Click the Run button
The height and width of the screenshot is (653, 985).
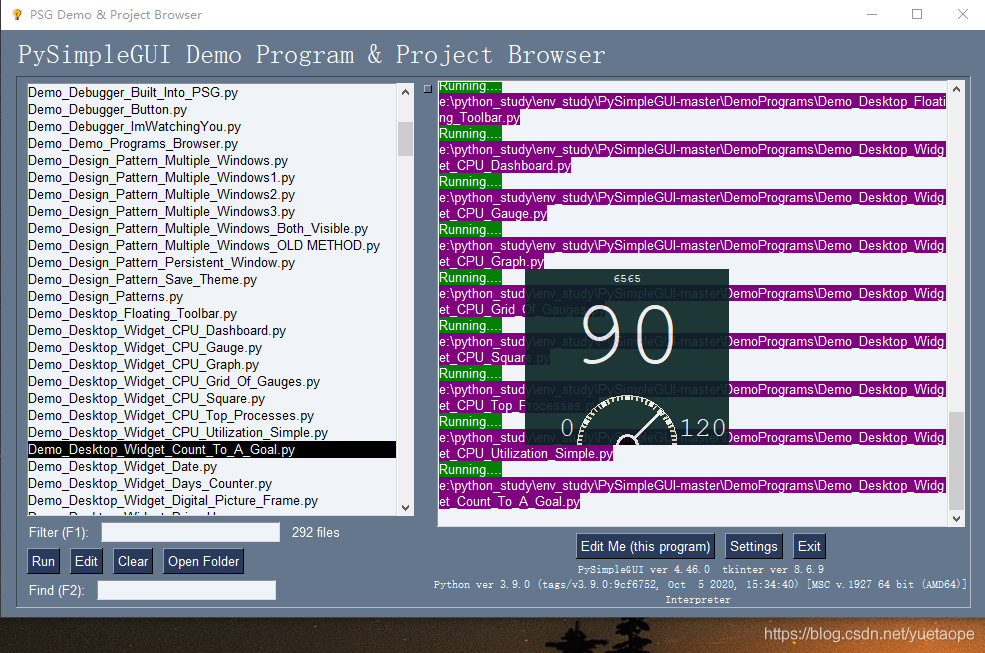[43, 561]
